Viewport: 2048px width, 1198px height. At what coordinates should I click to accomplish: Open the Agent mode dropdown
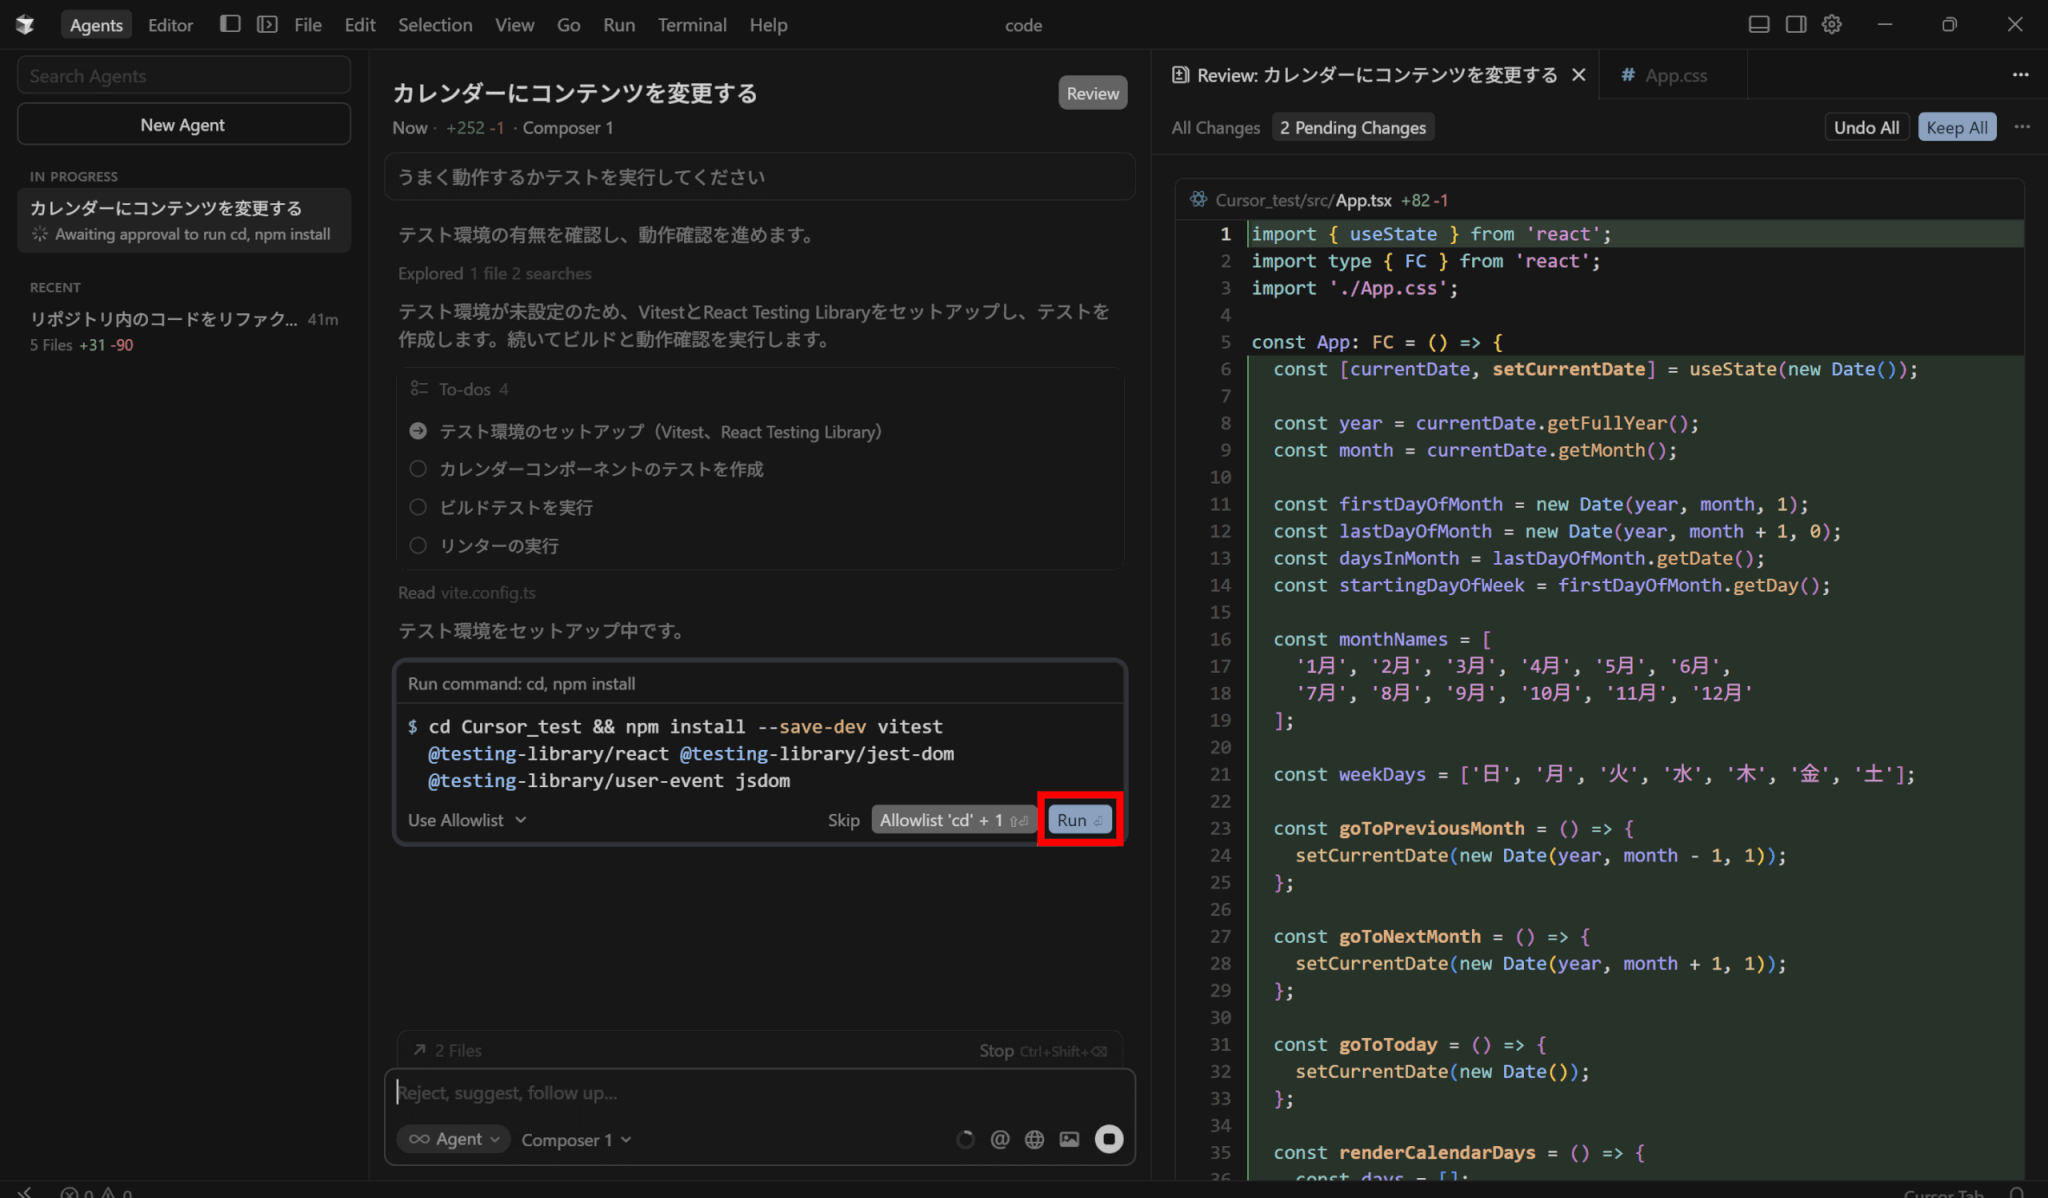pos(453,1139)
